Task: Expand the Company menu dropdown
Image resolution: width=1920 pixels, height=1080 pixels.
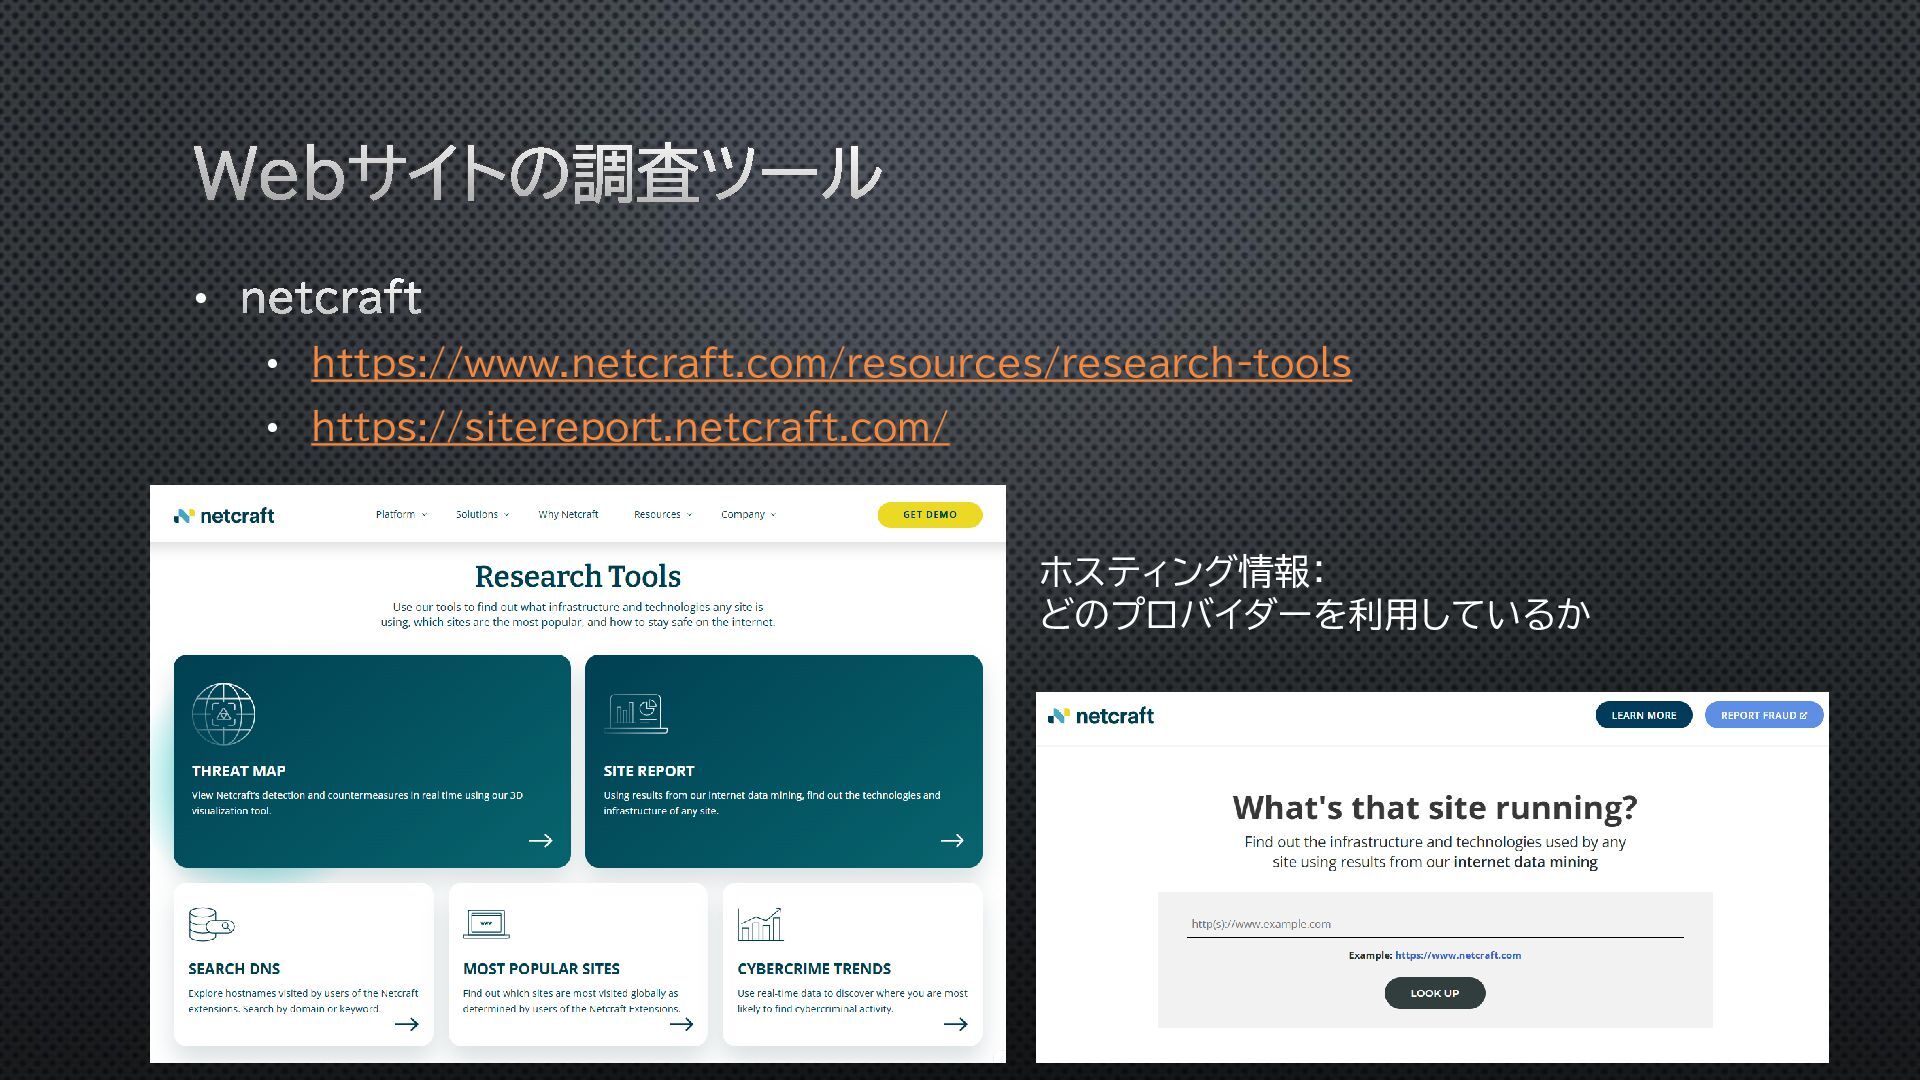Action: pyautogui.click(x=748, y=514)
